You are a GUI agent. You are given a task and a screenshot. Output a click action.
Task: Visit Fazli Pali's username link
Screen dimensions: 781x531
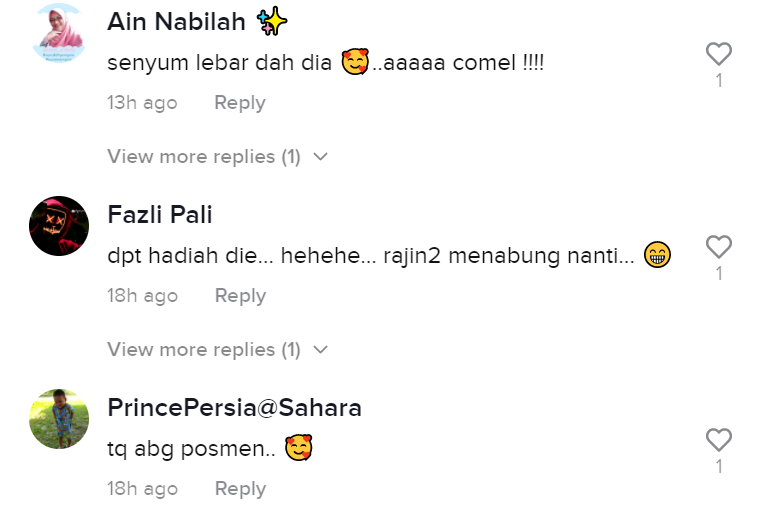160,215
